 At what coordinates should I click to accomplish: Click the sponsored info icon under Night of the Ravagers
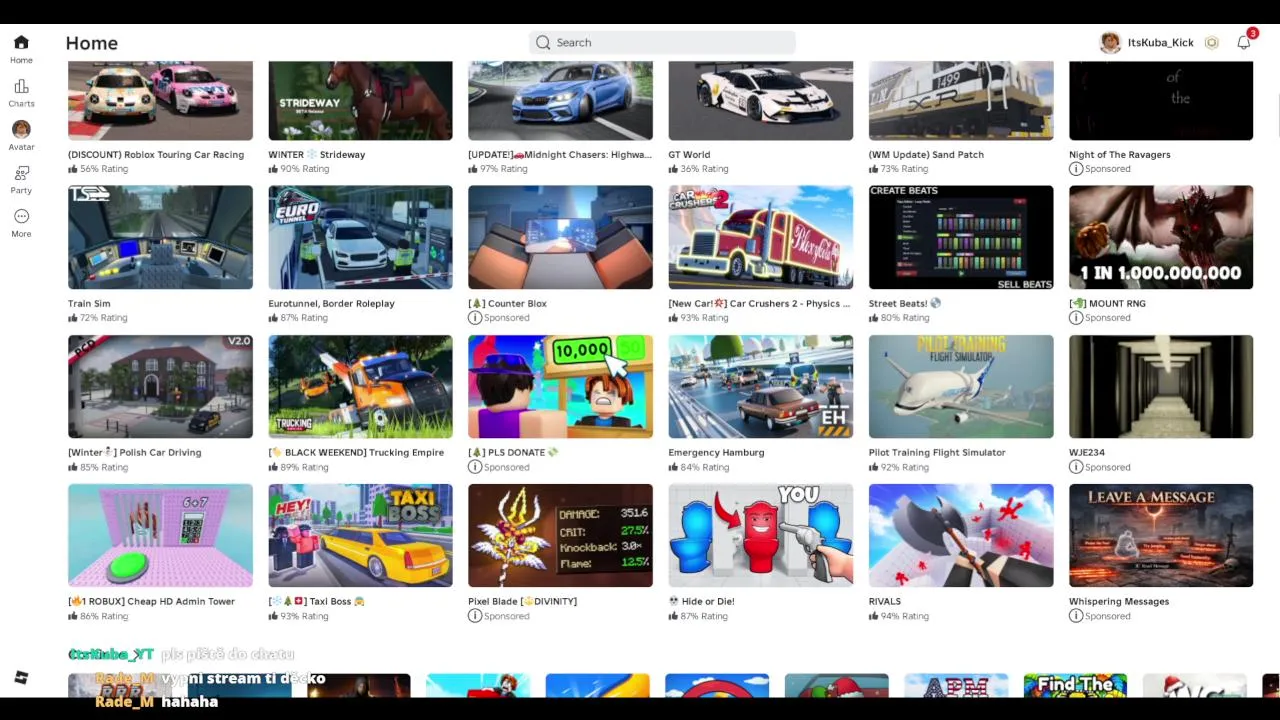tap(1076, 169)
